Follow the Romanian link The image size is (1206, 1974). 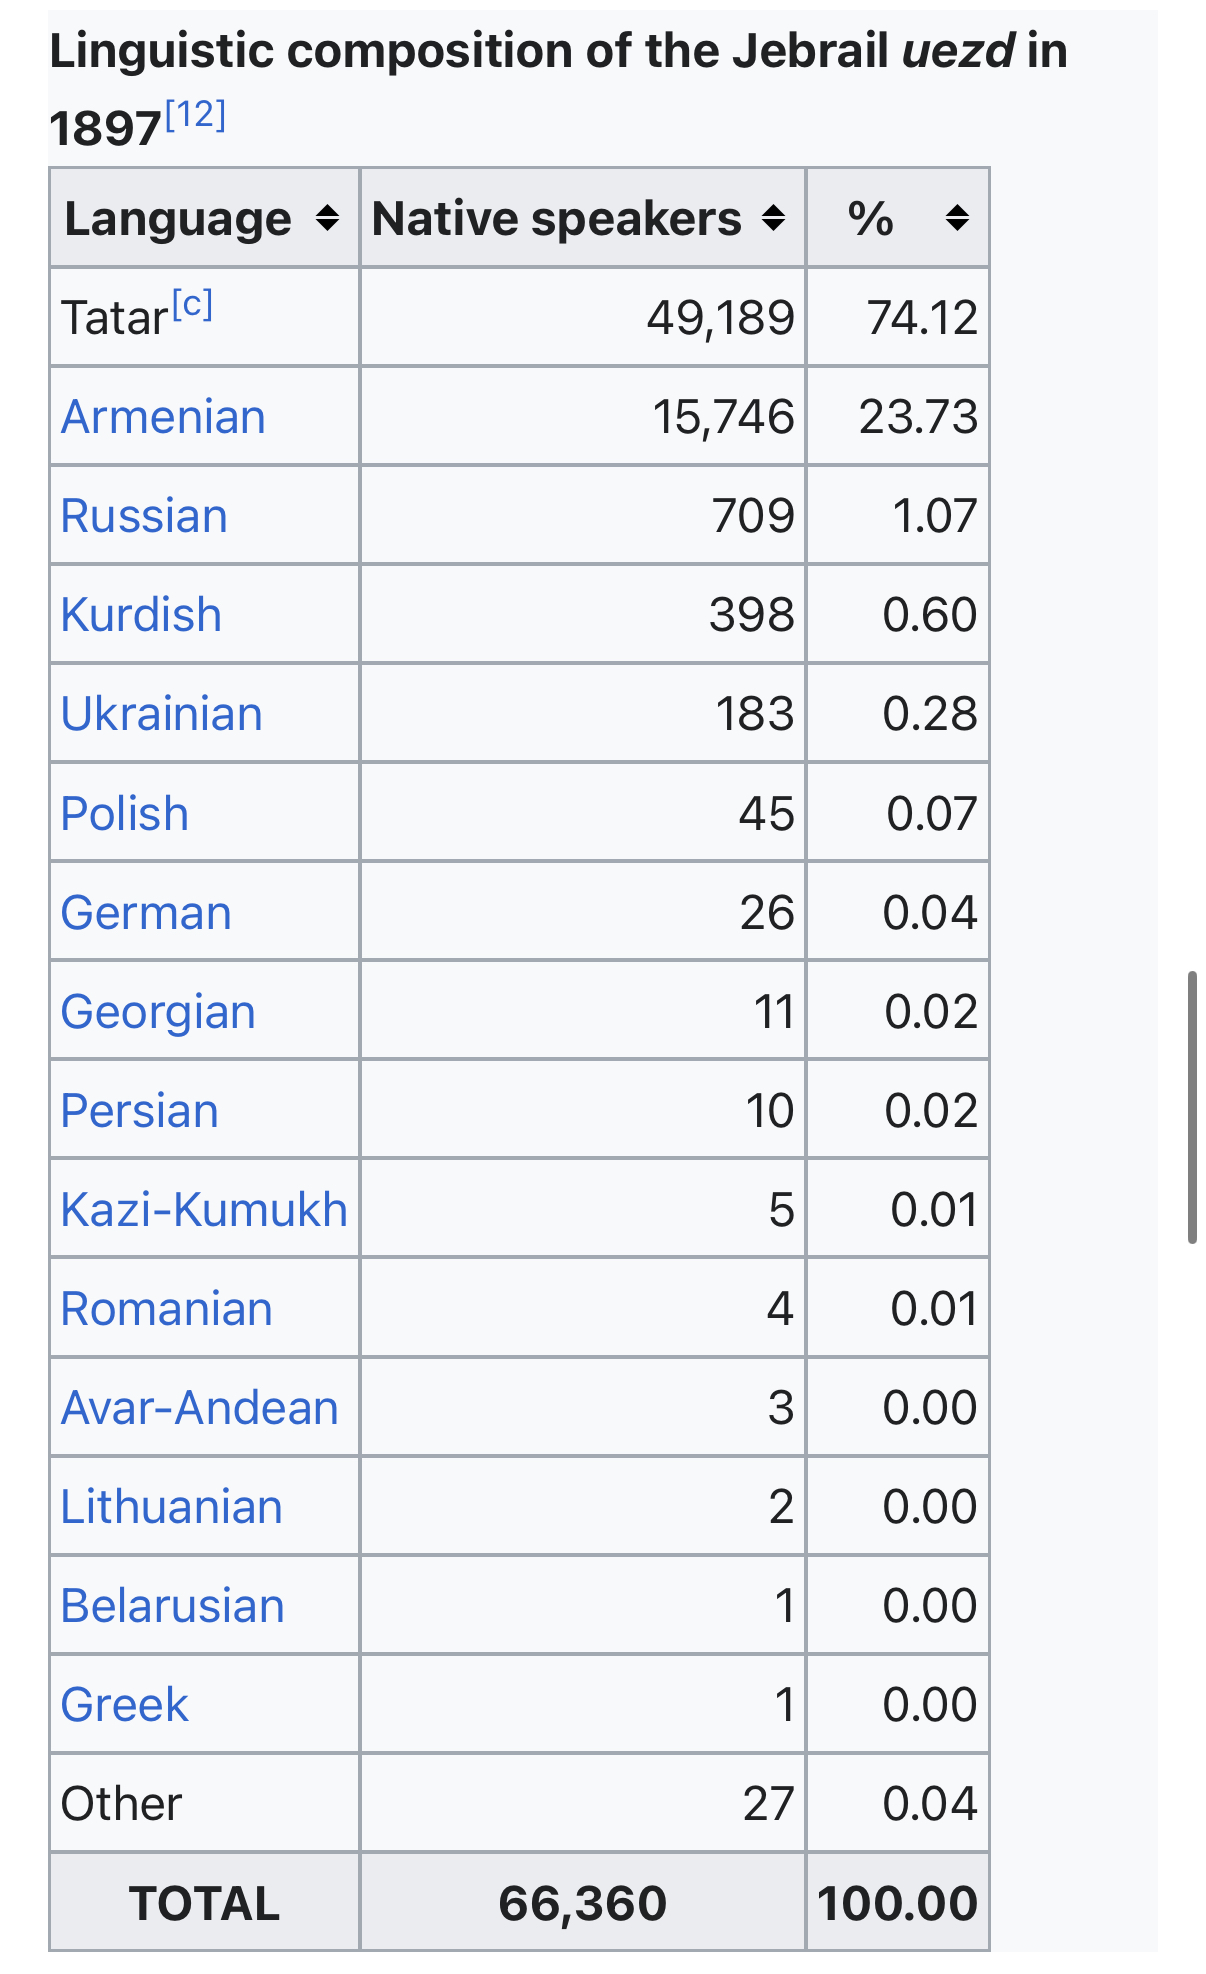[x=167, y=1309]
